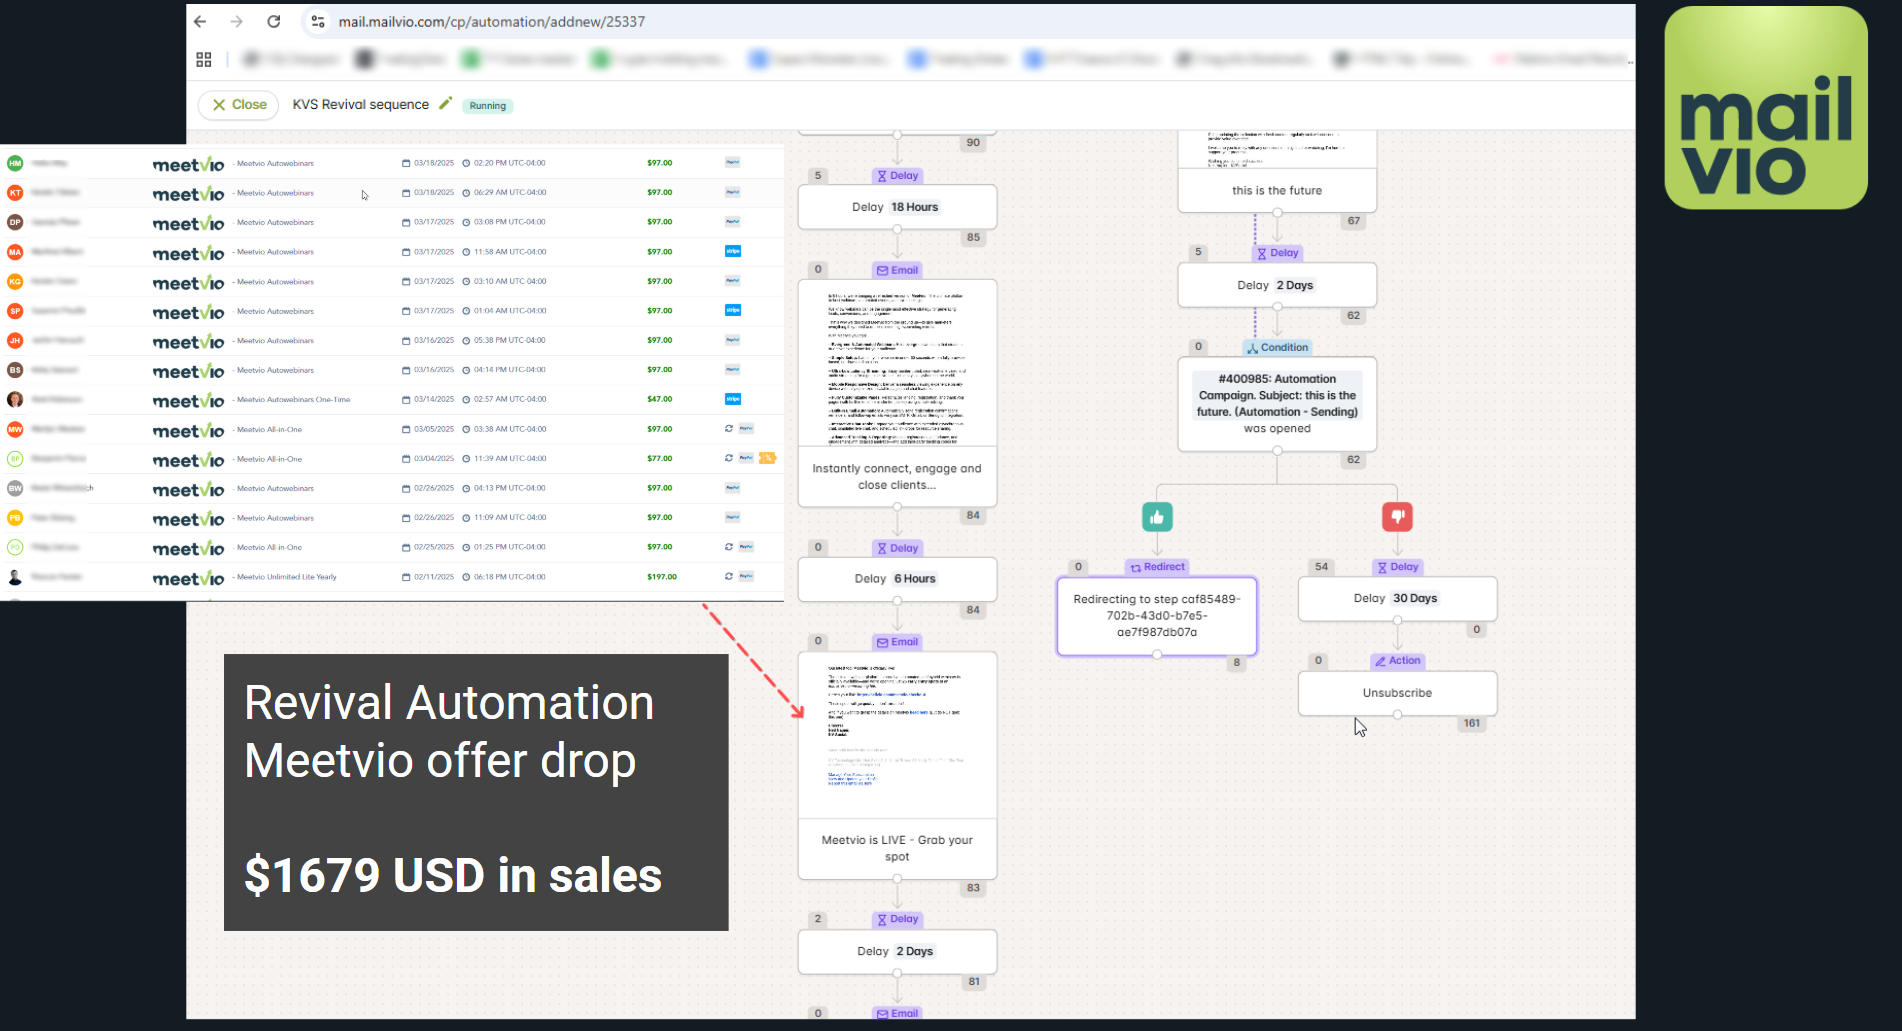The image size is (1902, 1031).
Task: Click the green thumbs-up condition branch
Action: 1157,517
